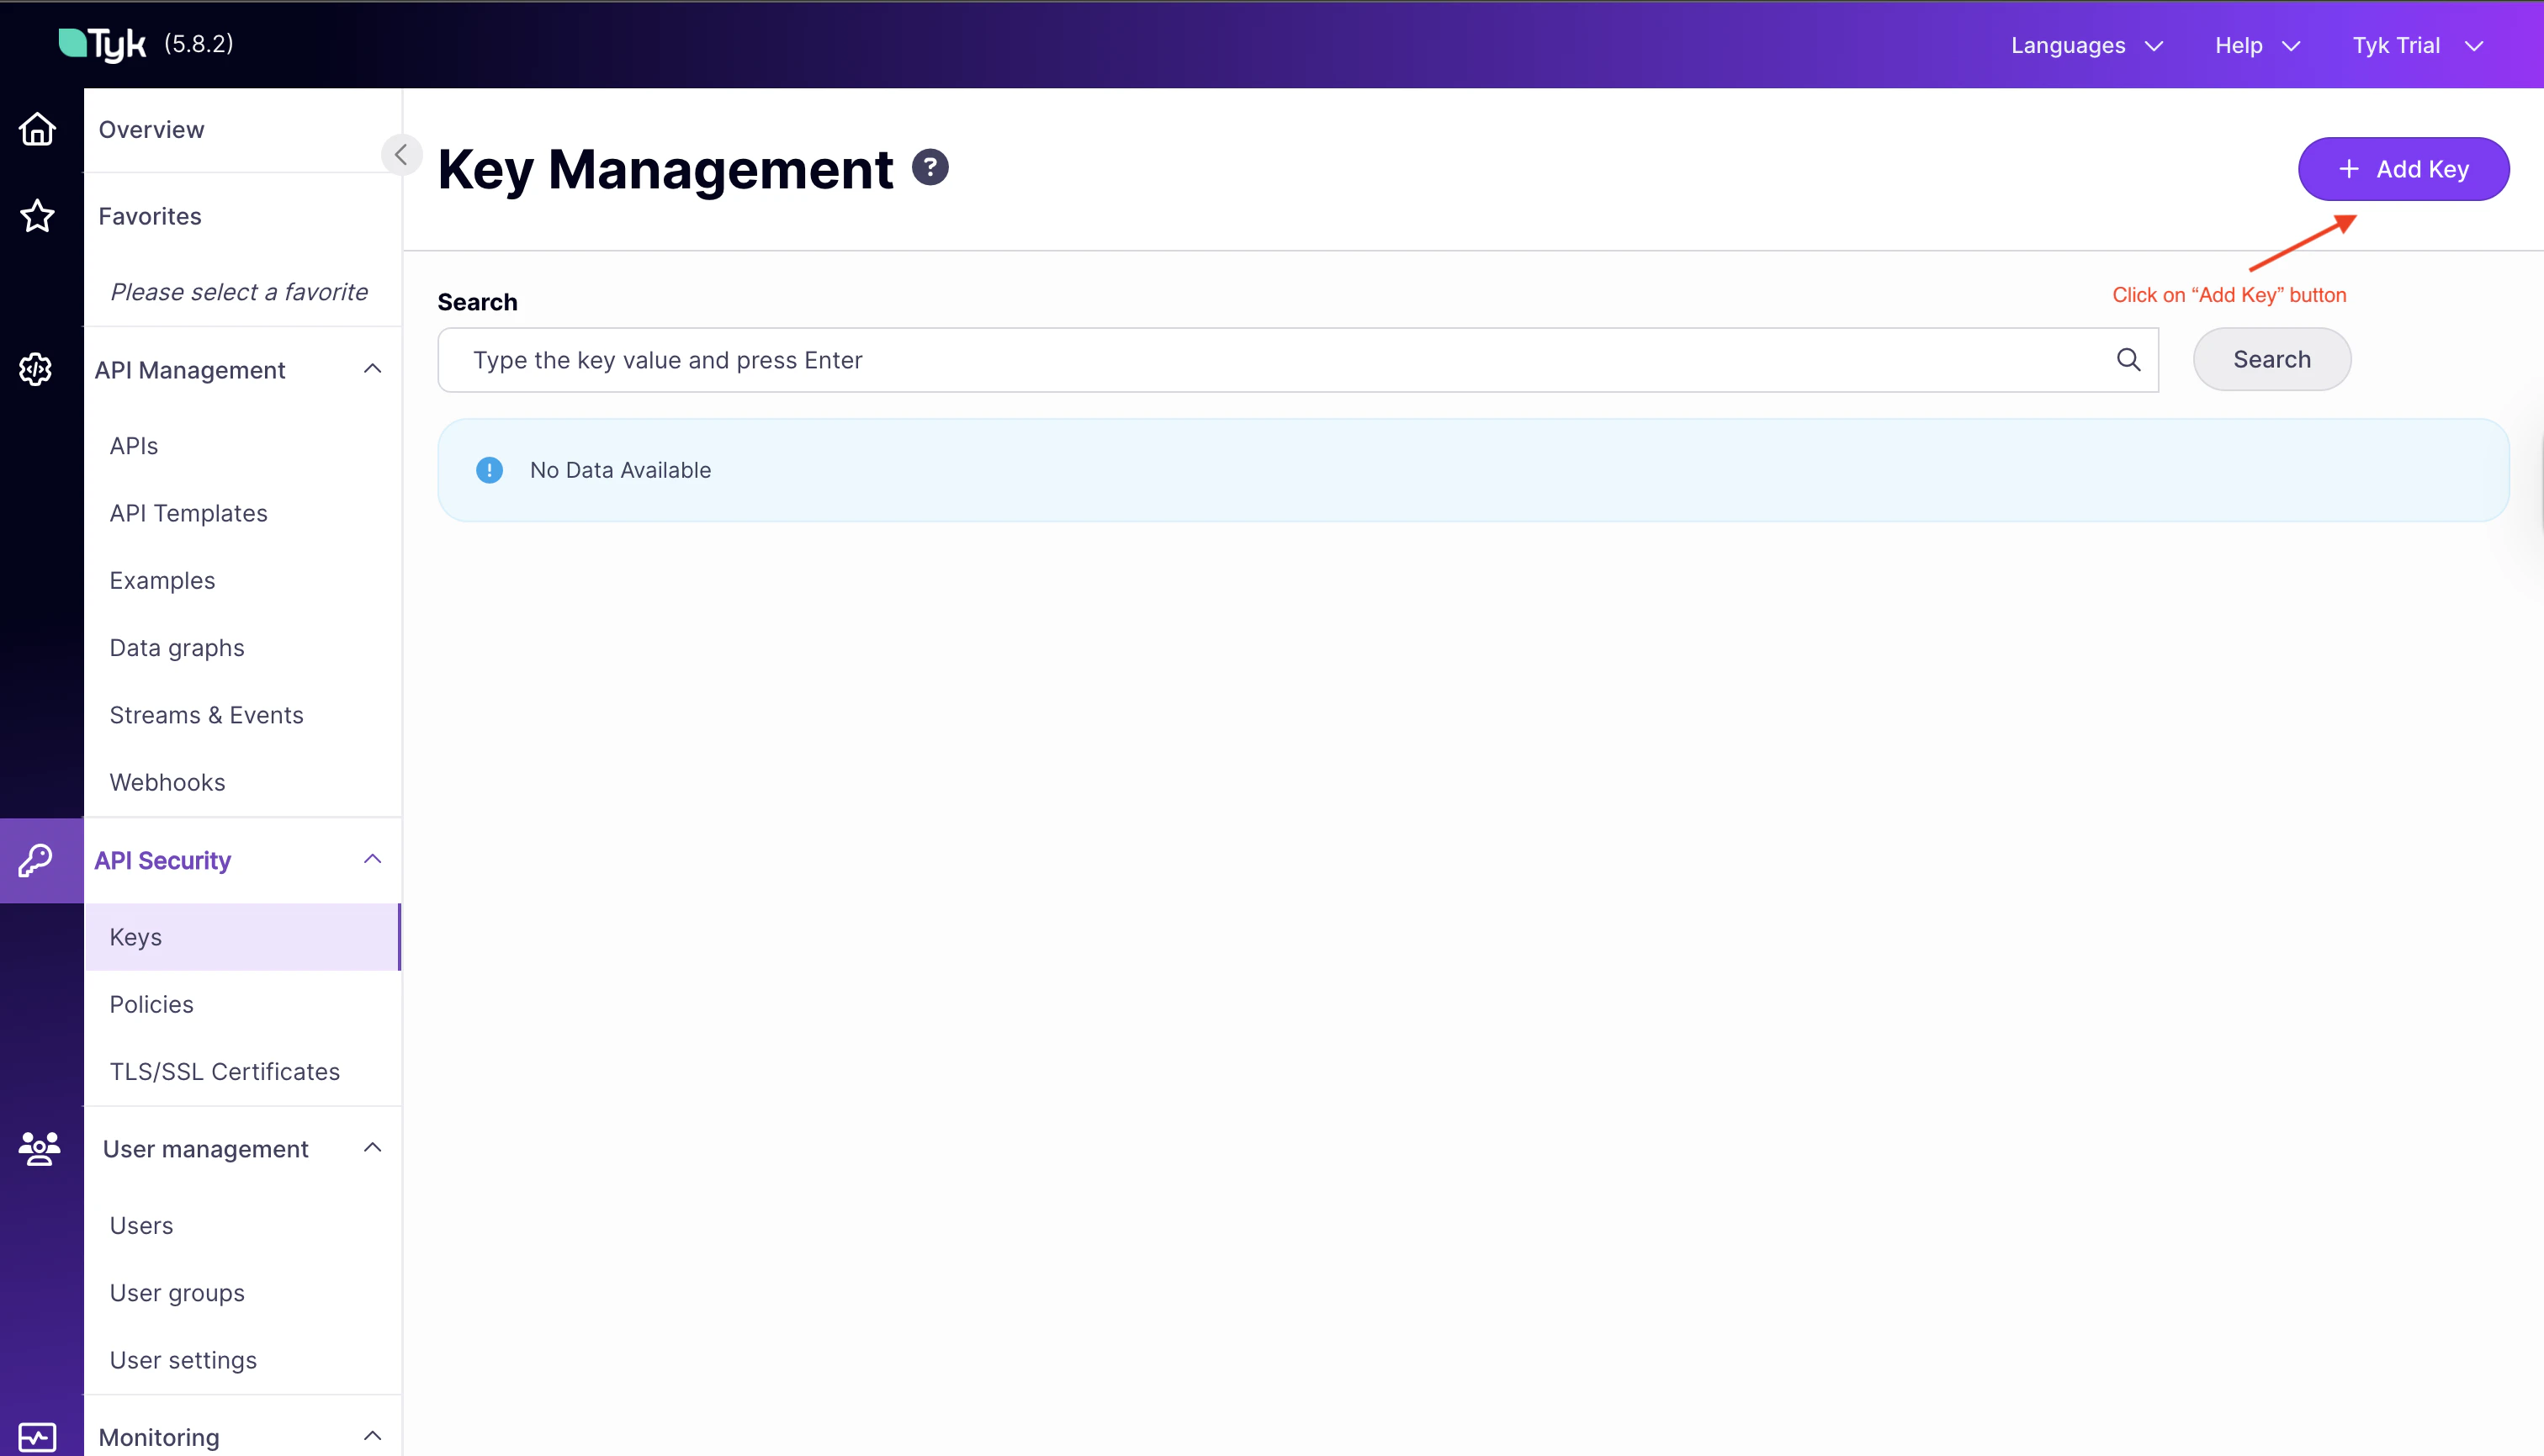
Task: Click the Add Key button
Action: (2402, 169)
